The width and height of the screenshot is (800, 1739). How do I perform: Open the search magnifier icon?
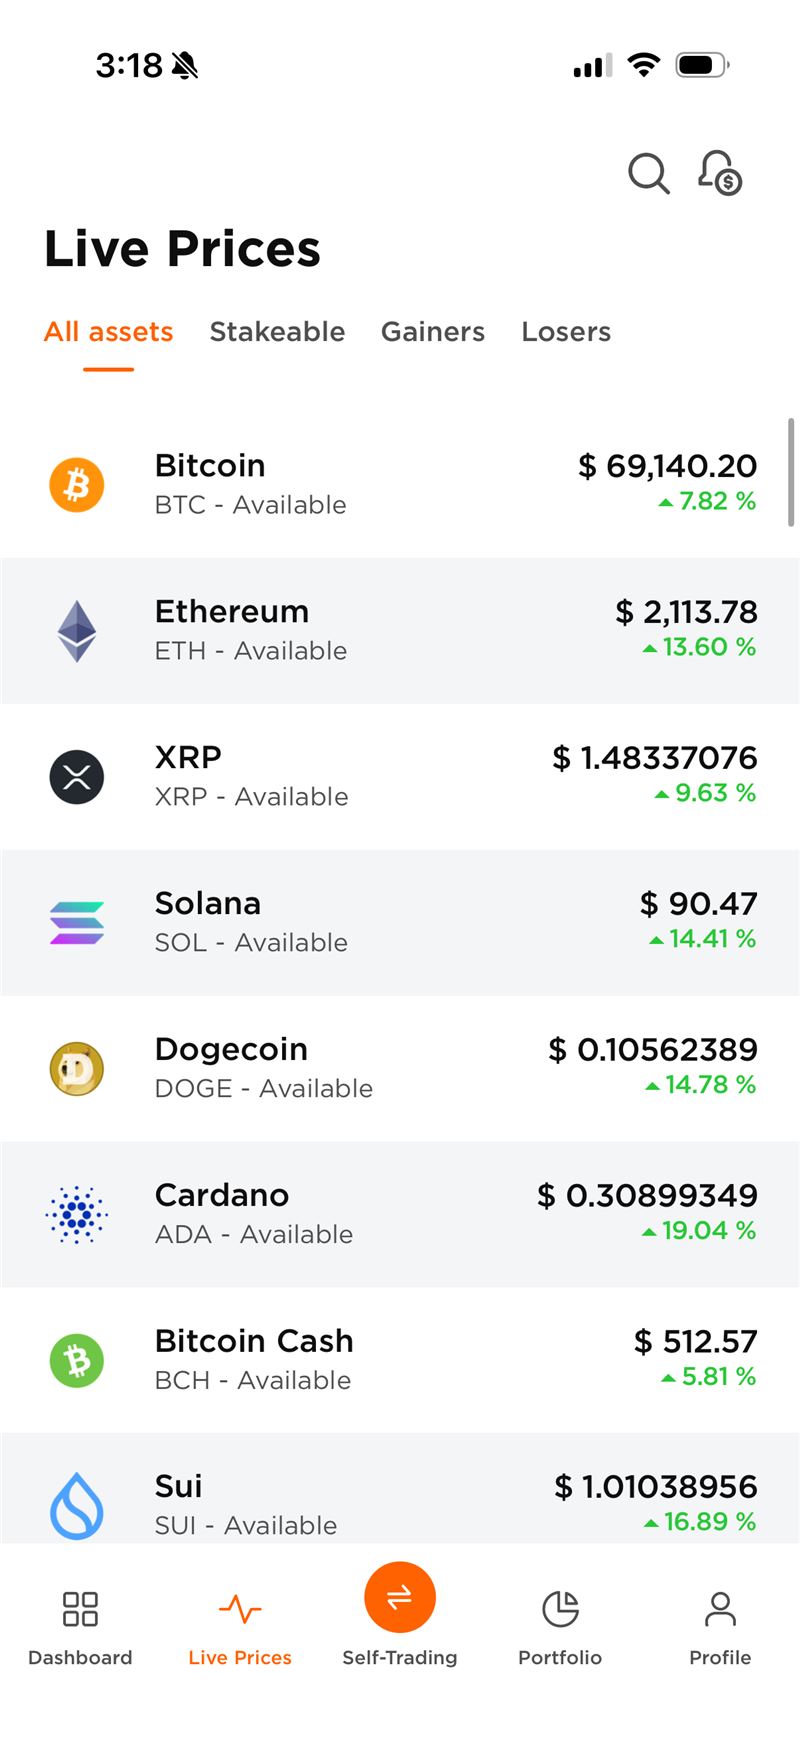[648, 173]
